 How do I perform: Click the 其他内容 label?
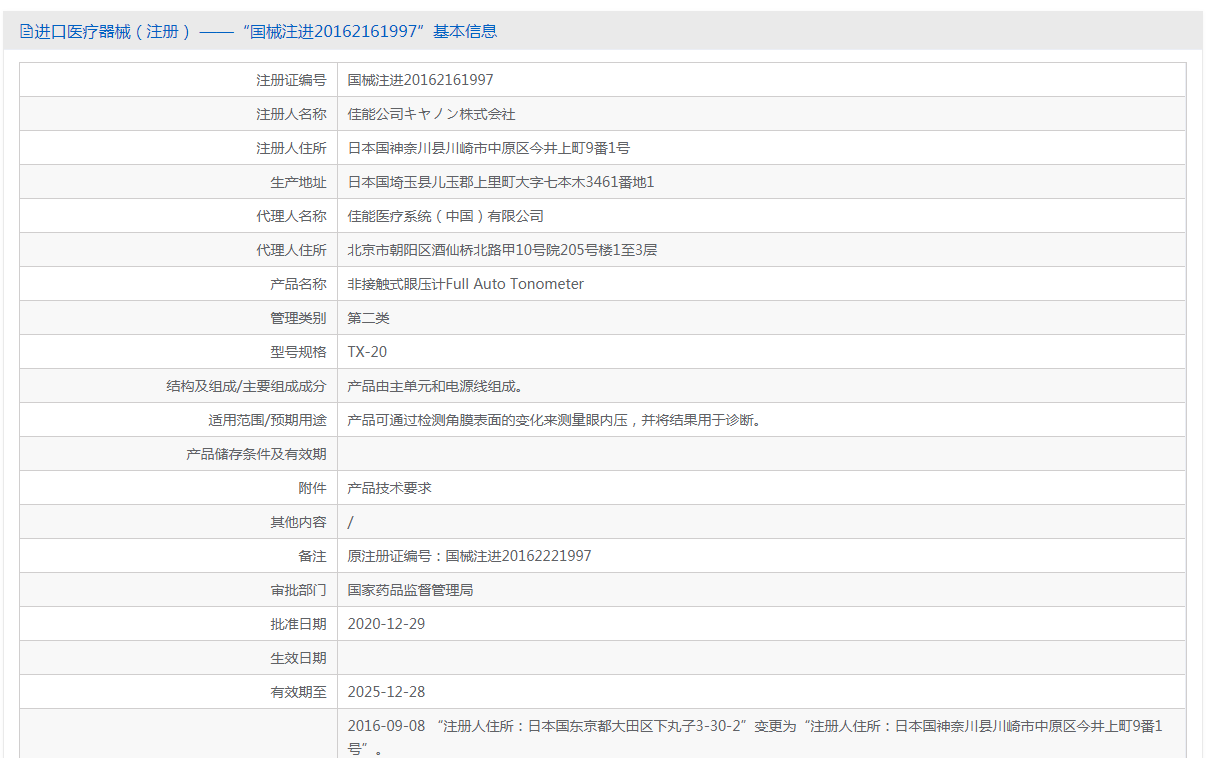click(298, 522)
